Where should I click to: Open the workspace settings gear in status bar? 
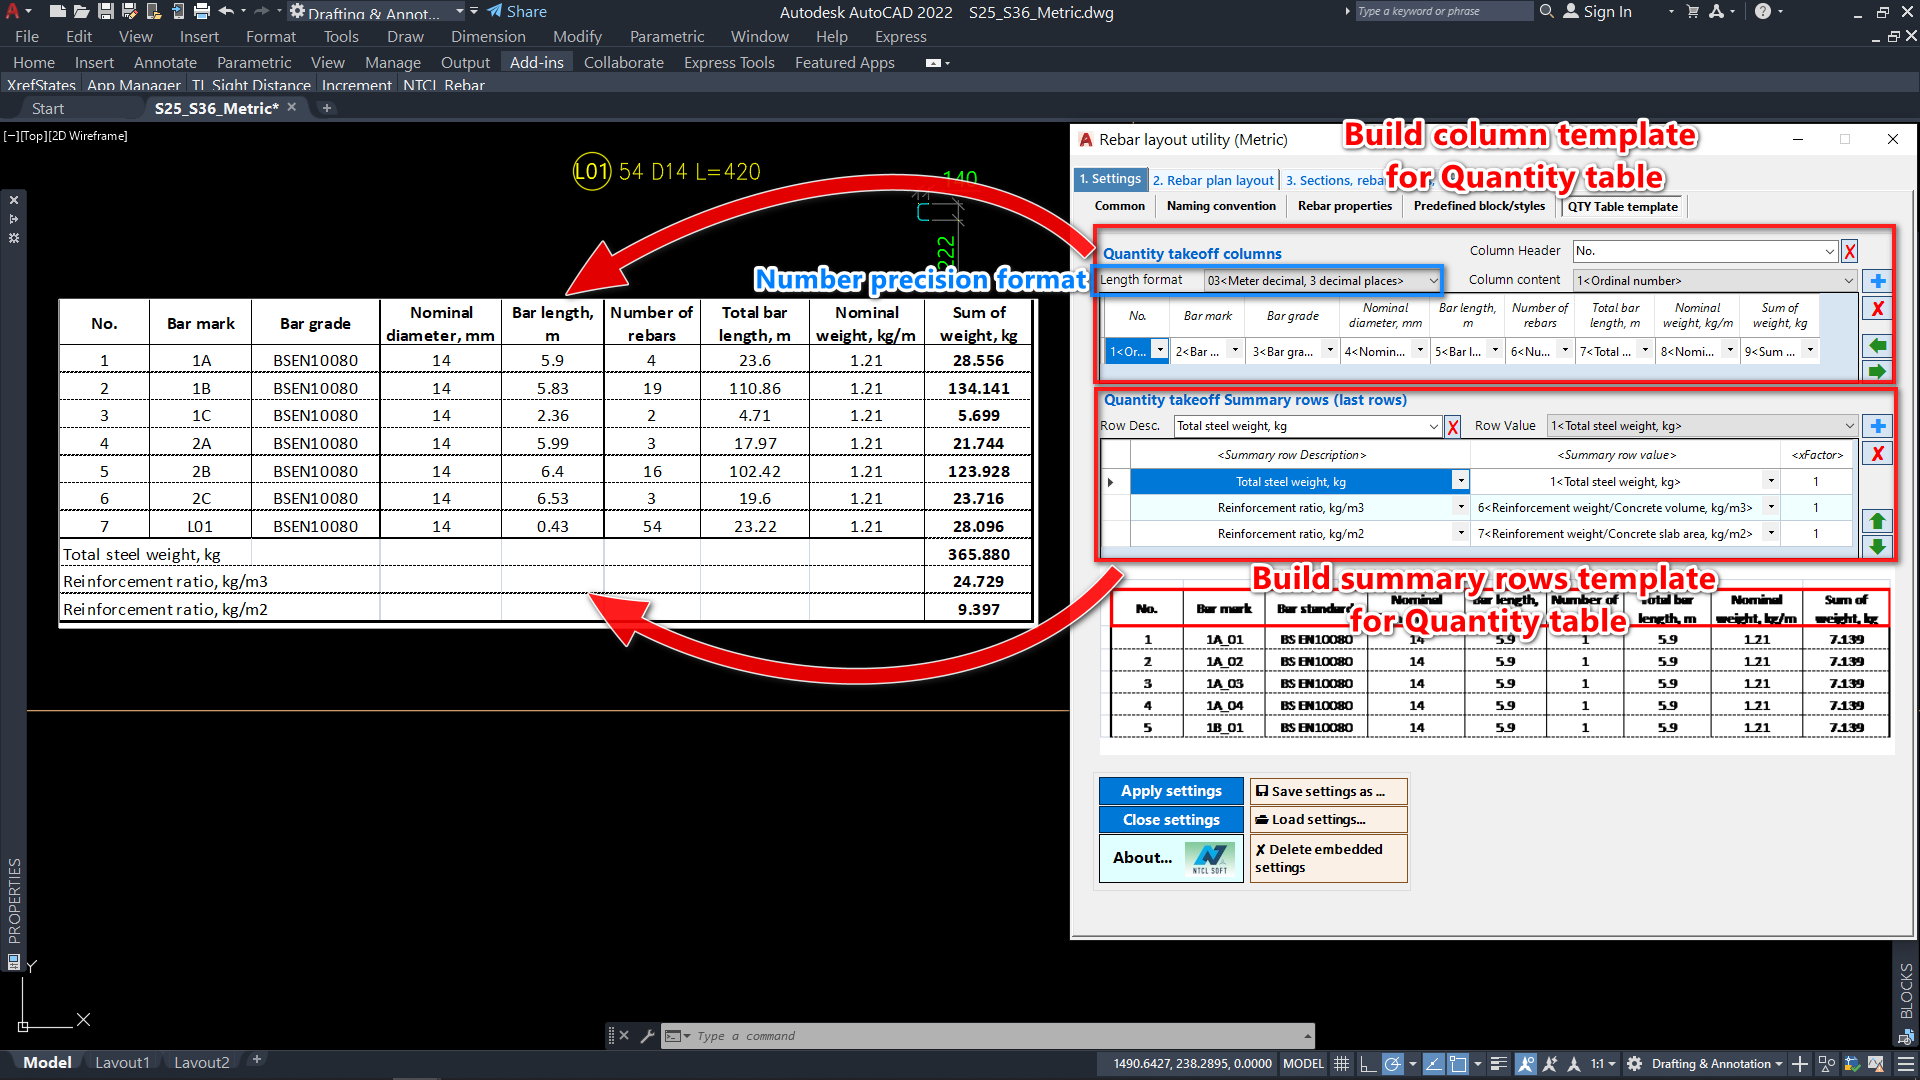pyautogui.click(x=1634, y=1064)
